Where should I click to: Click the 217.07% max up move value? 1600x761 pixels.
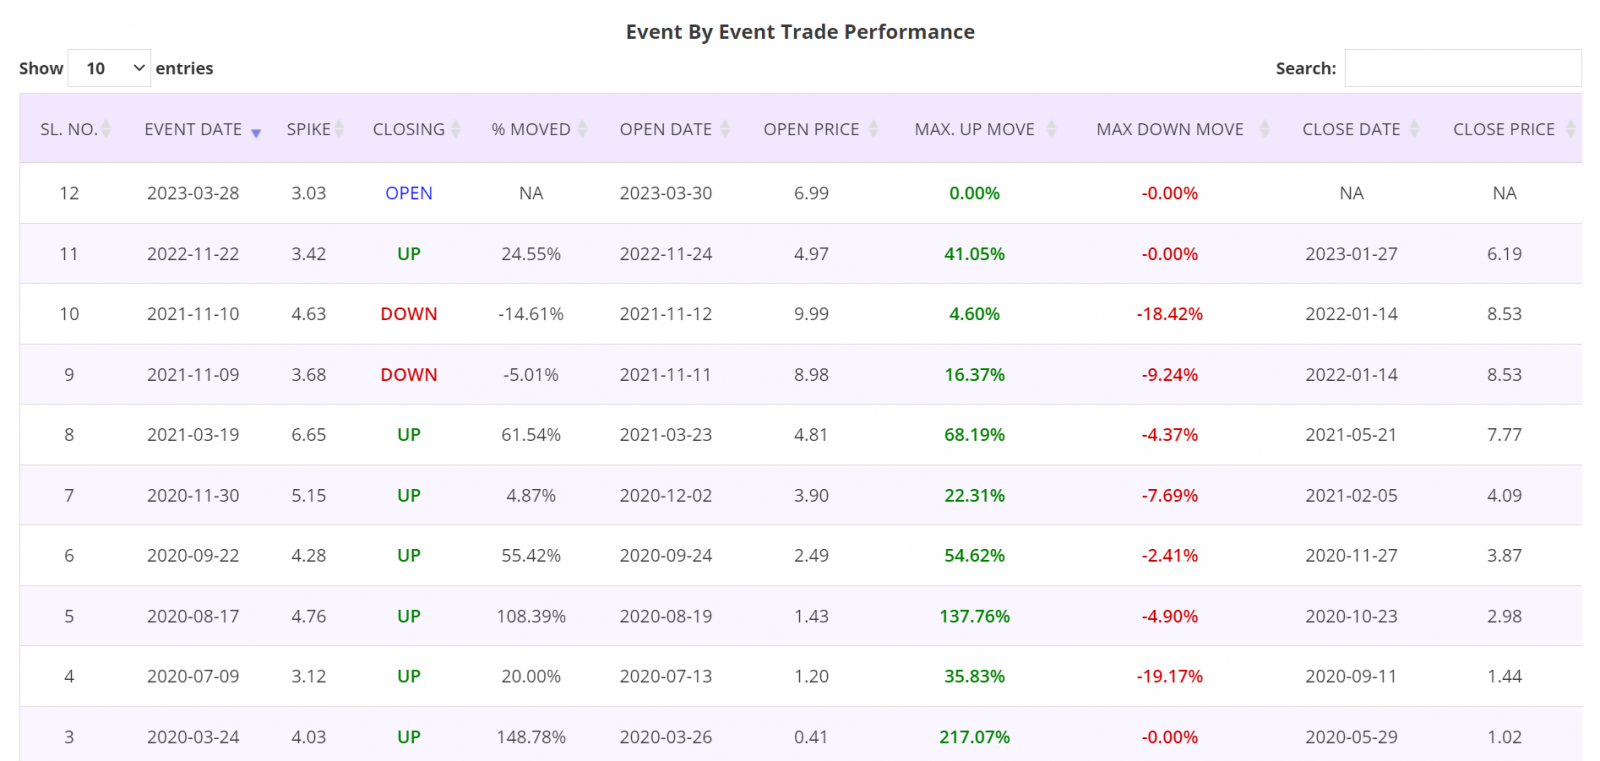click(x=975, y=737)
